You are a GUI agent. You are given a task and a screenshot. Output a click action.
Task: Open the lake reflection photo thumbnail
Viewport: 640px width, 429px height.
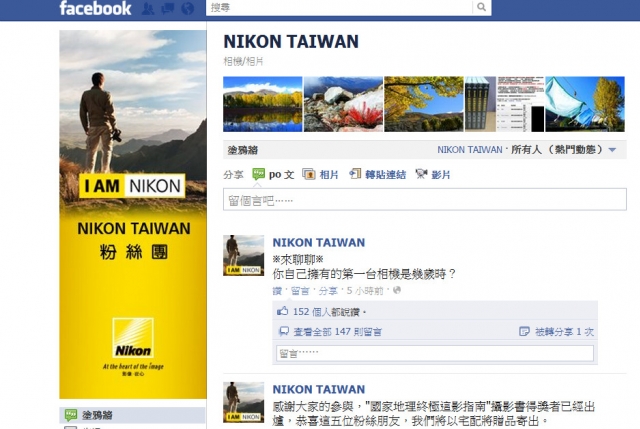[262, 104]
